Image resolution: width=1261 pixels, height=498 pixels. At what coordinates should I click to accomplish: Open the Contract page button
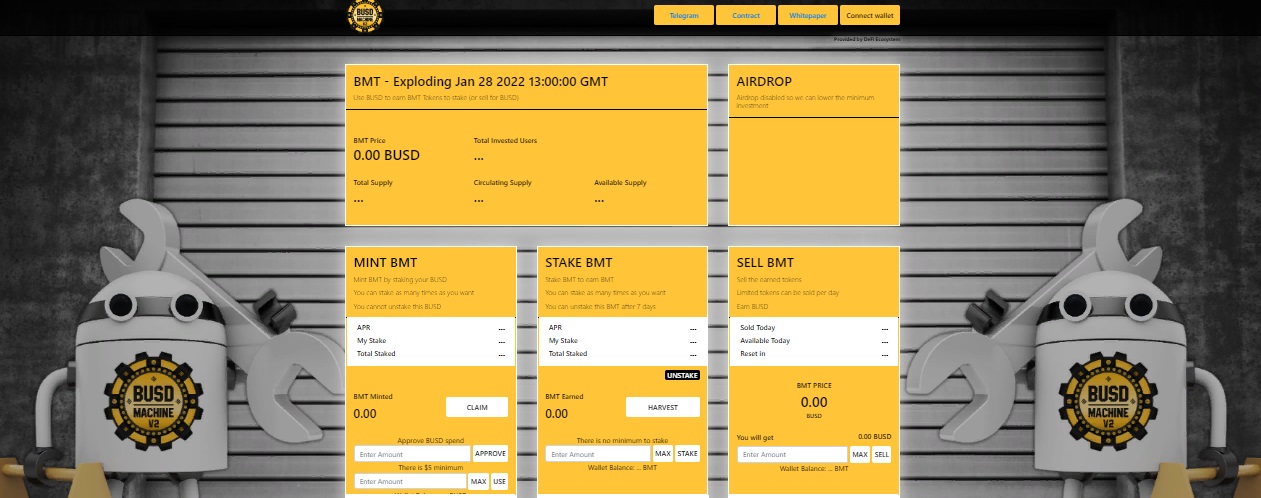click(x=746, y=15)
